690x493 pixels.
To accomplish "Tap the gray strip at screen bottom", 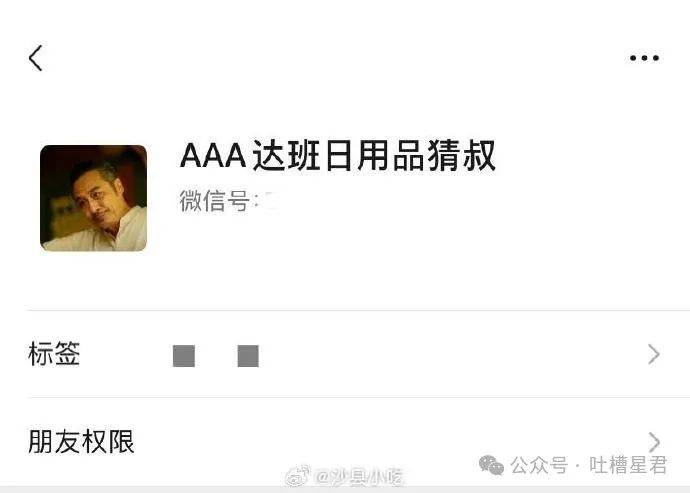I will 345,490.
